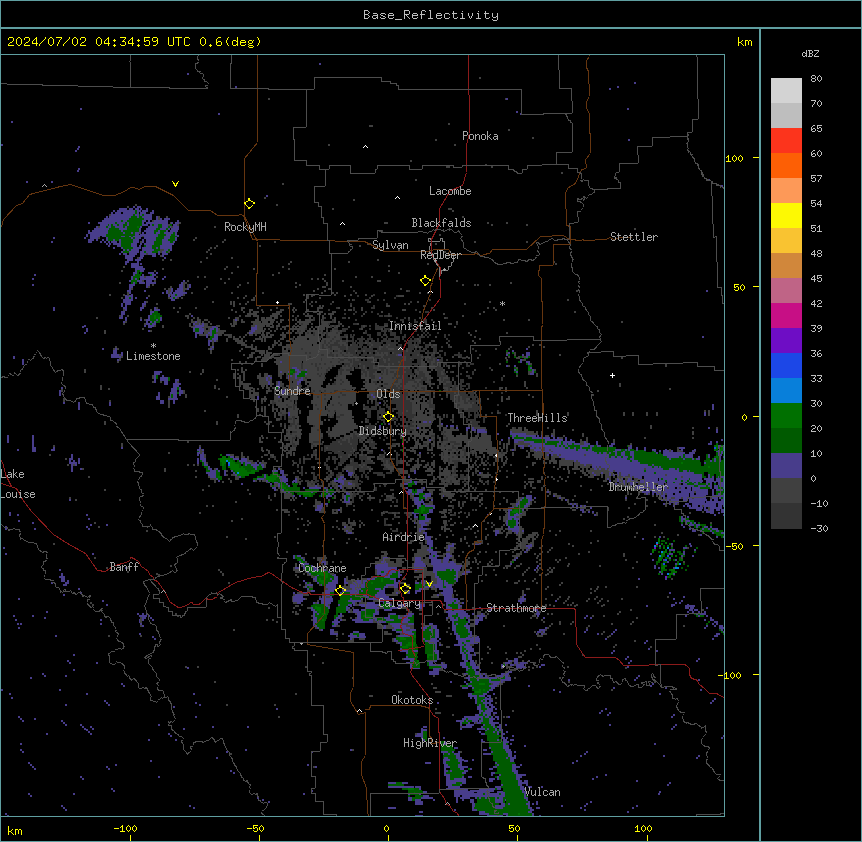Select the yellow diamond marker between Olds and Didsbury
This screenshot has height=842, width=862.
pyautogui.click(x=388, y=417)
